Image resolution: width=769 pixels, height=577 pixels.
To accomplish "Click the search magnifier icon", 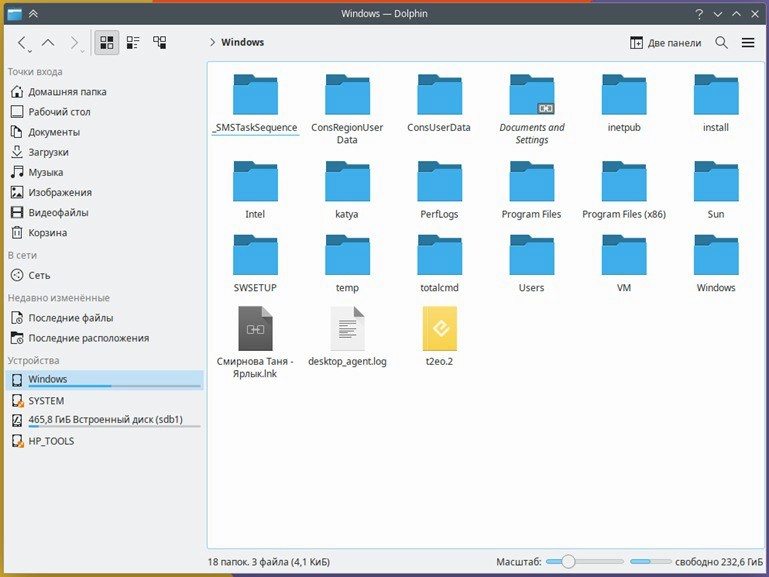I will point(721,43).
